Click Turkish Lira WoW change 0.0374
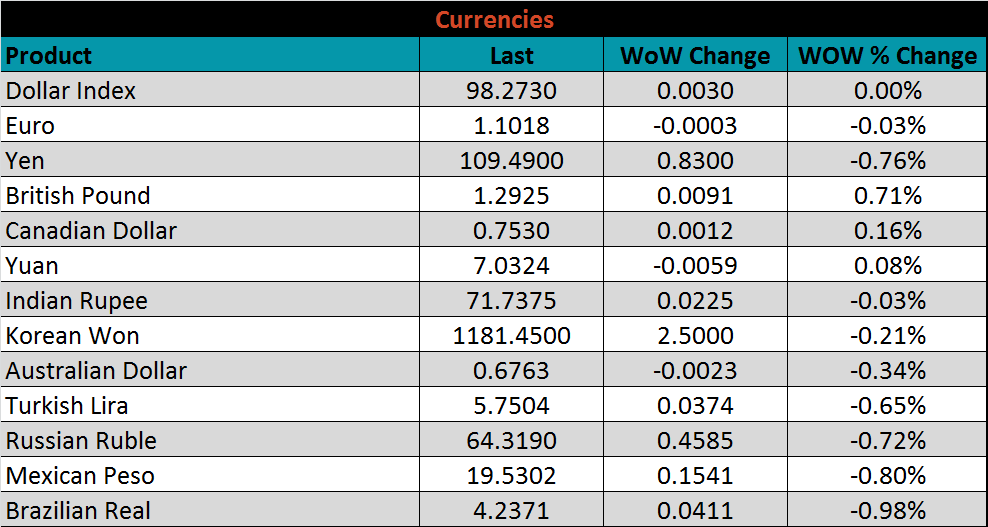 coord(695,406)
